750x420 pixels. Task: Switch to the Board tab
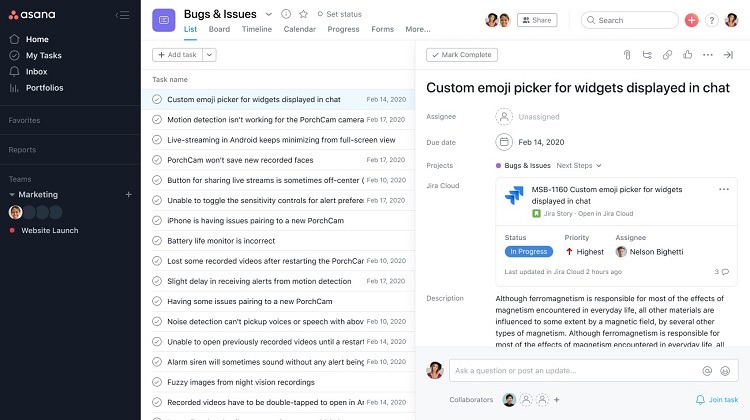(x=219, y=29)
